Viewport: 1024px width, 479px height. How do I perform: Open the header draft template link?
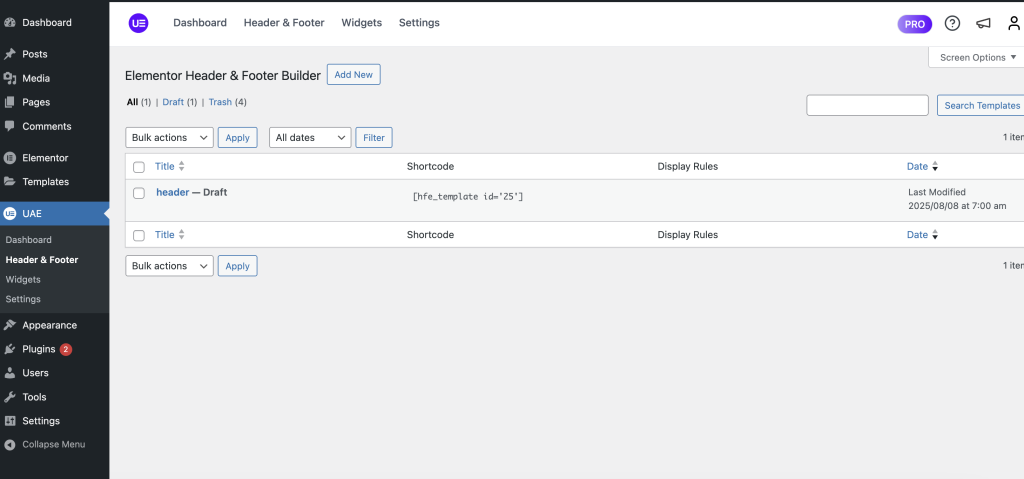[172, 192]
